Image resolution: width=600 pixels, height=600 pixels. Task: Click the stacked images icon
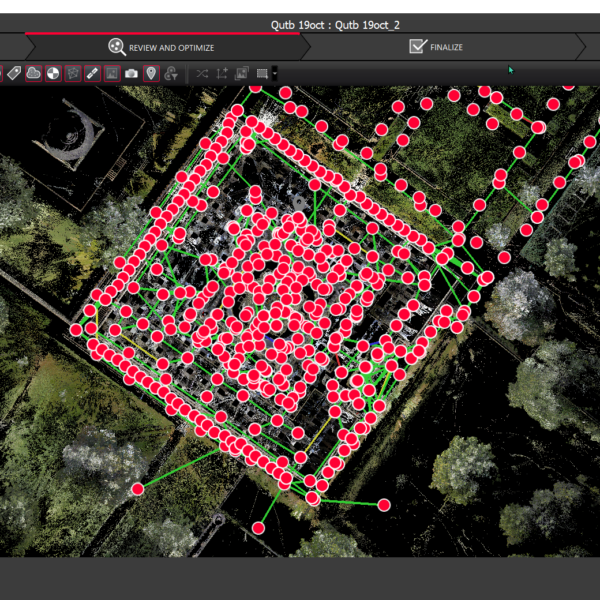click(241, 73)
